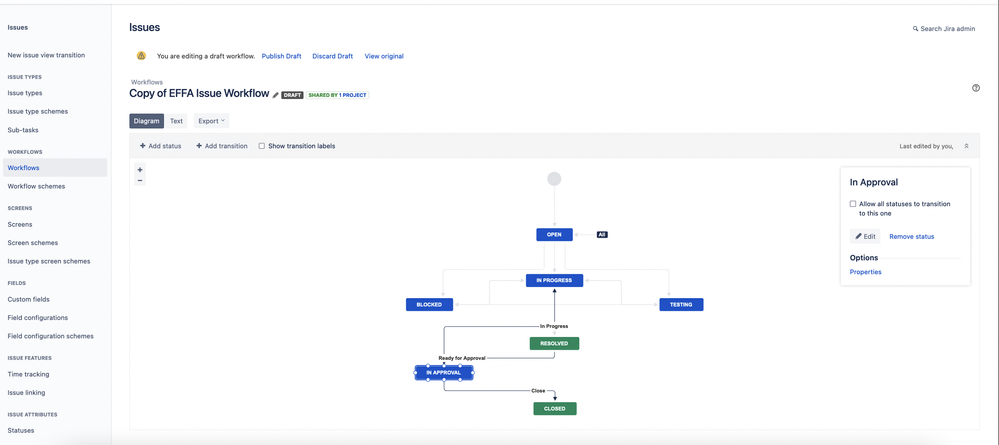Open View original link
The width and height of the screenshot is (999, 445).
point(384,56)
